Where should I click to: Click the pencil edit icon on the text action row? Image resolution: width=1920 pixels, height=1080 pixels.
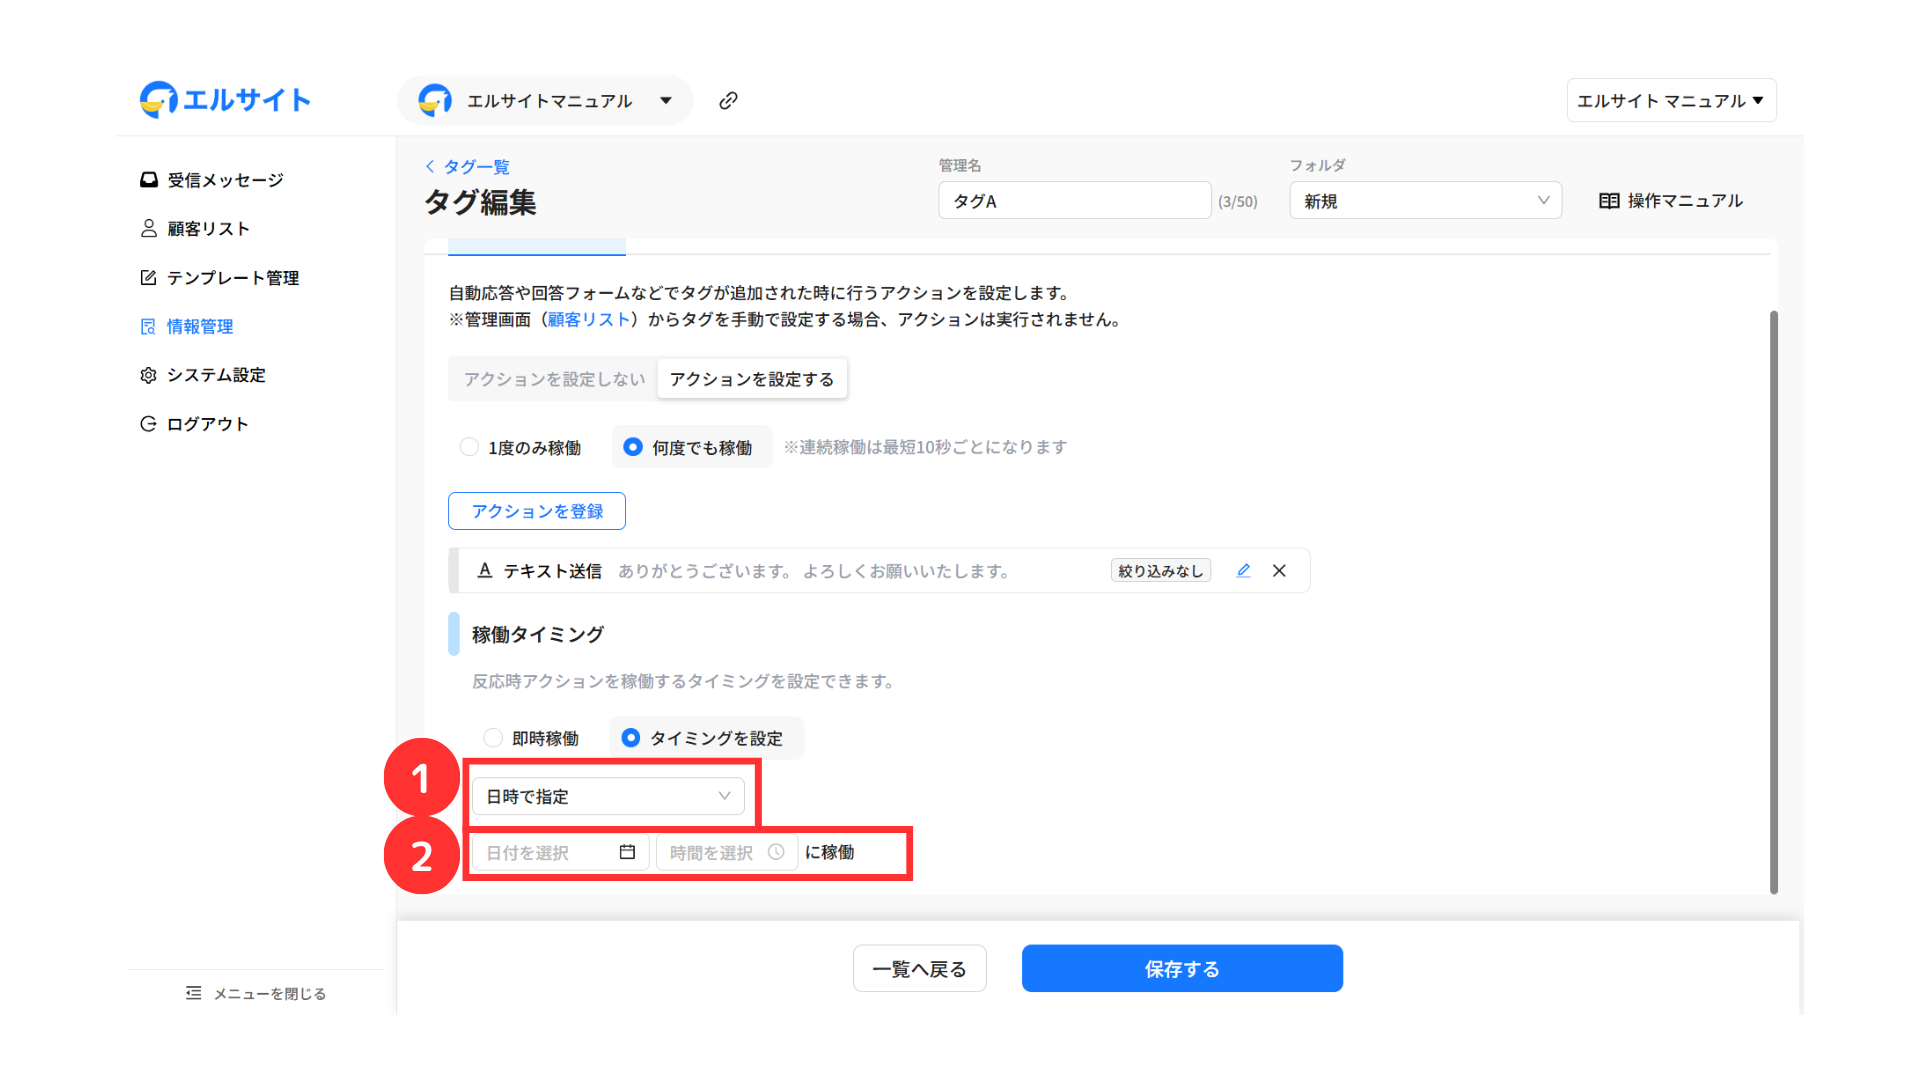coord(1243,570)
